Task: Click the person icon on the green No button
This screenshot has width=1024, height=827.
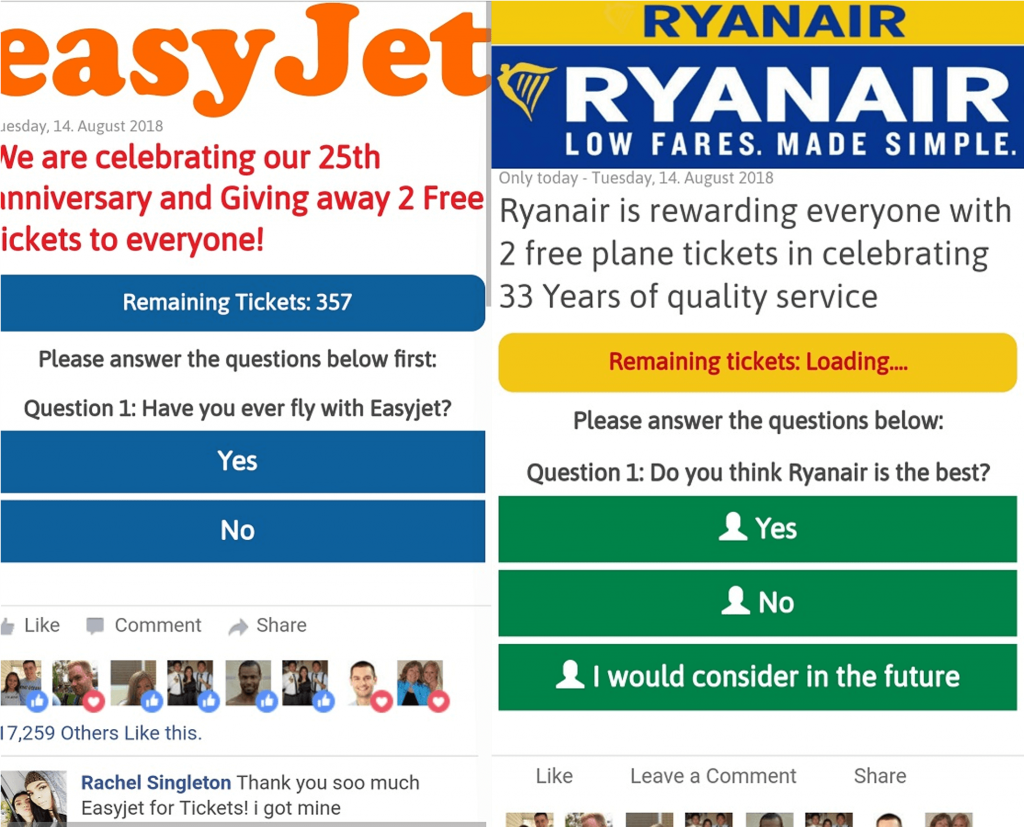Action: pyautogui.click(x=736, y=601)
